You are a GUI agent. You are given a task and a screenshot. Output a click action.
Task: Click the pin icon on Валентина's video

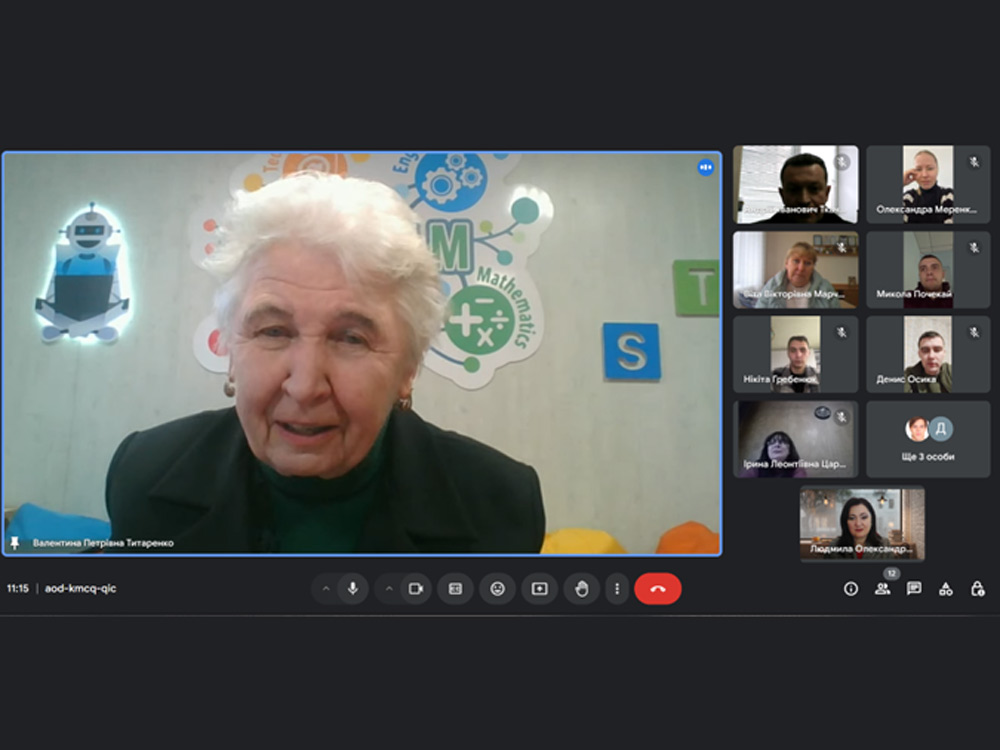[15, 543]
